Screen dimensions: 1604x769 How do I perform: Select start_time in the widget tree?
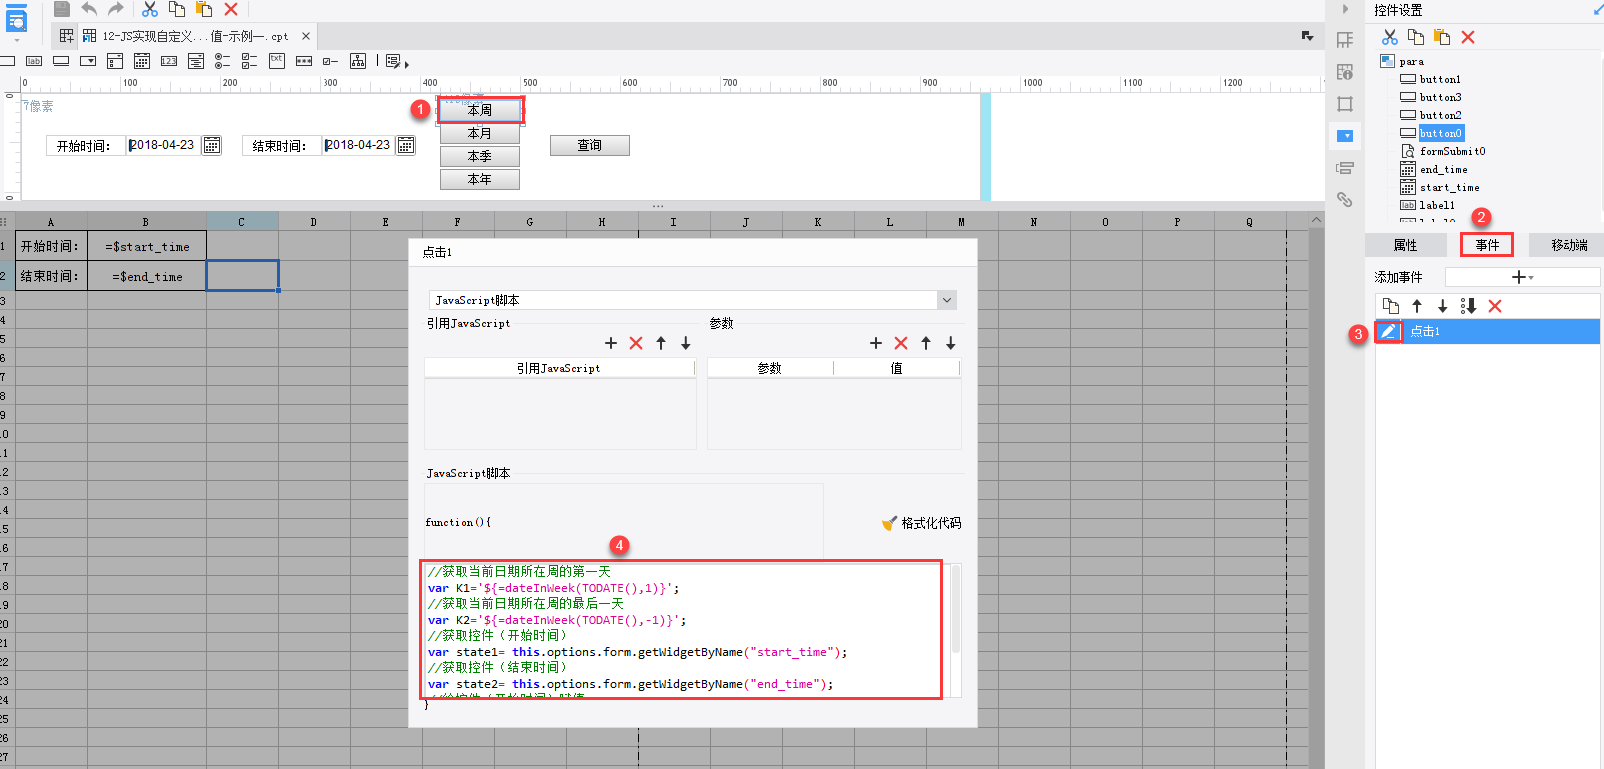pos(1448,187)
